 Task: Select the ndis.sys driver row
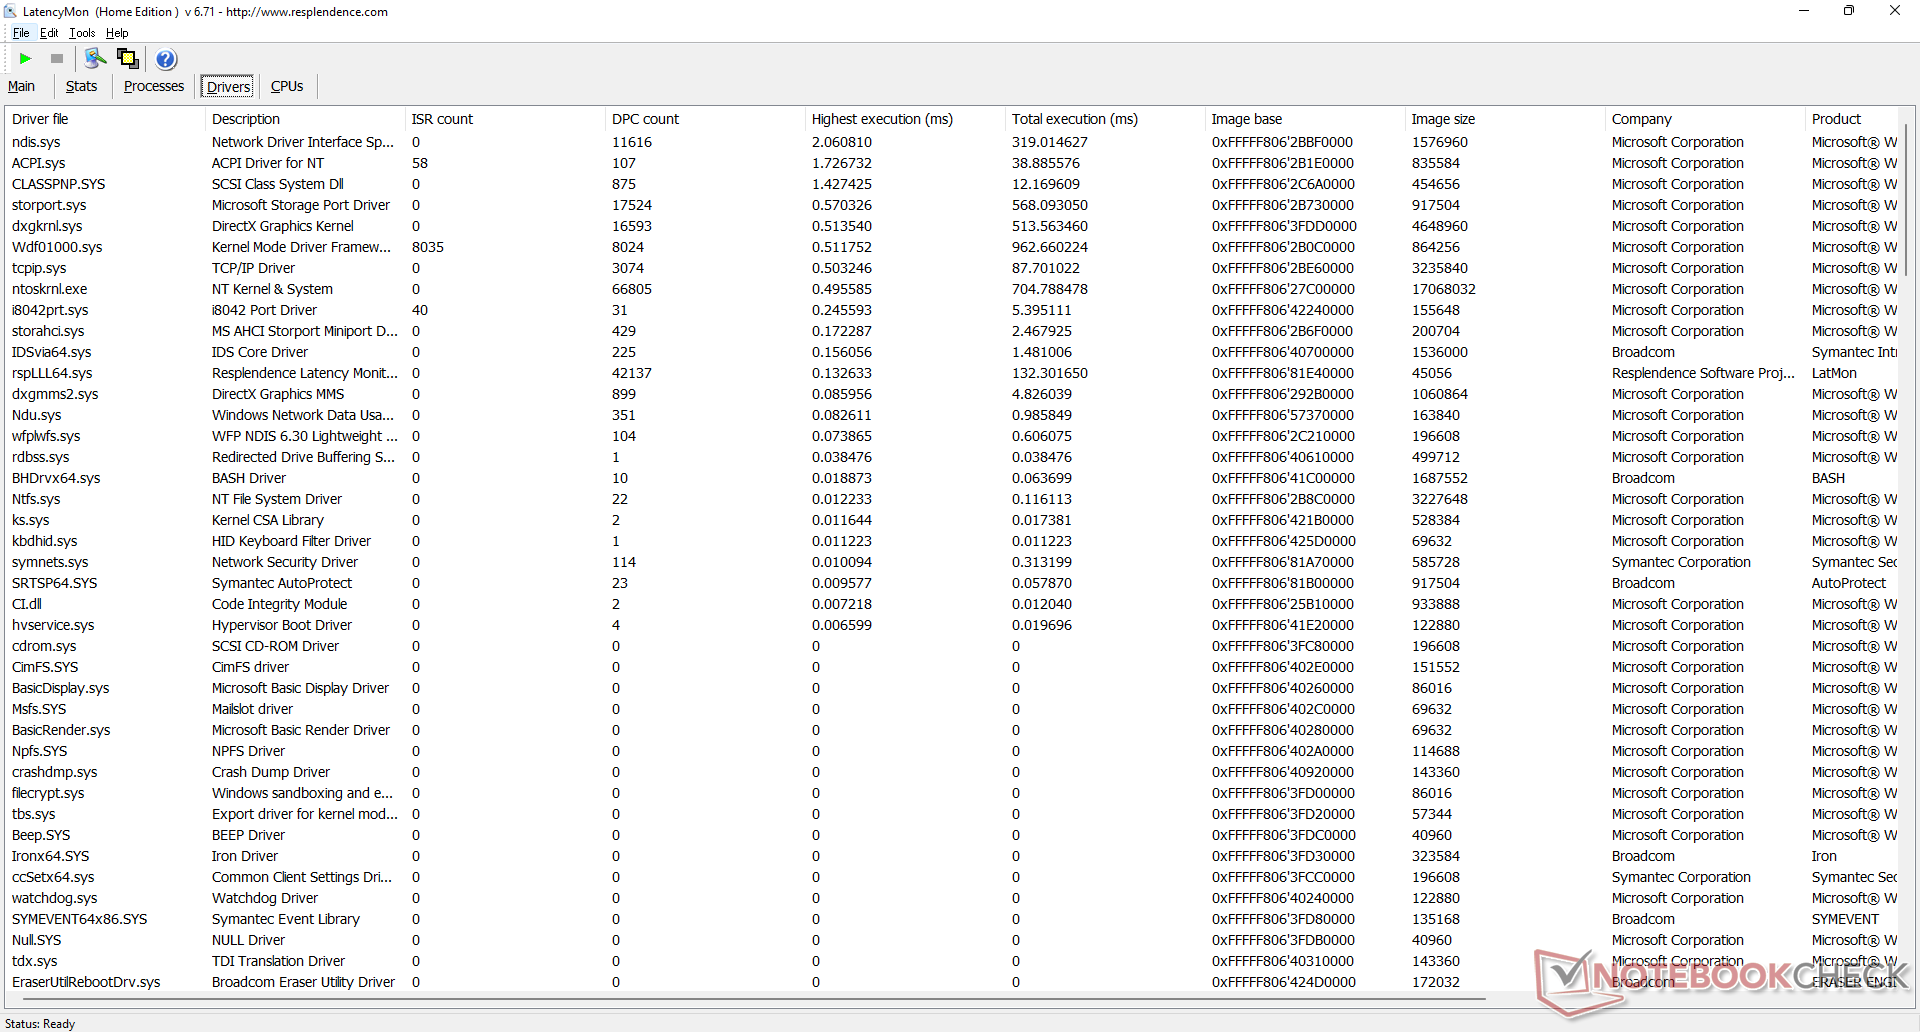pos(36,142)
